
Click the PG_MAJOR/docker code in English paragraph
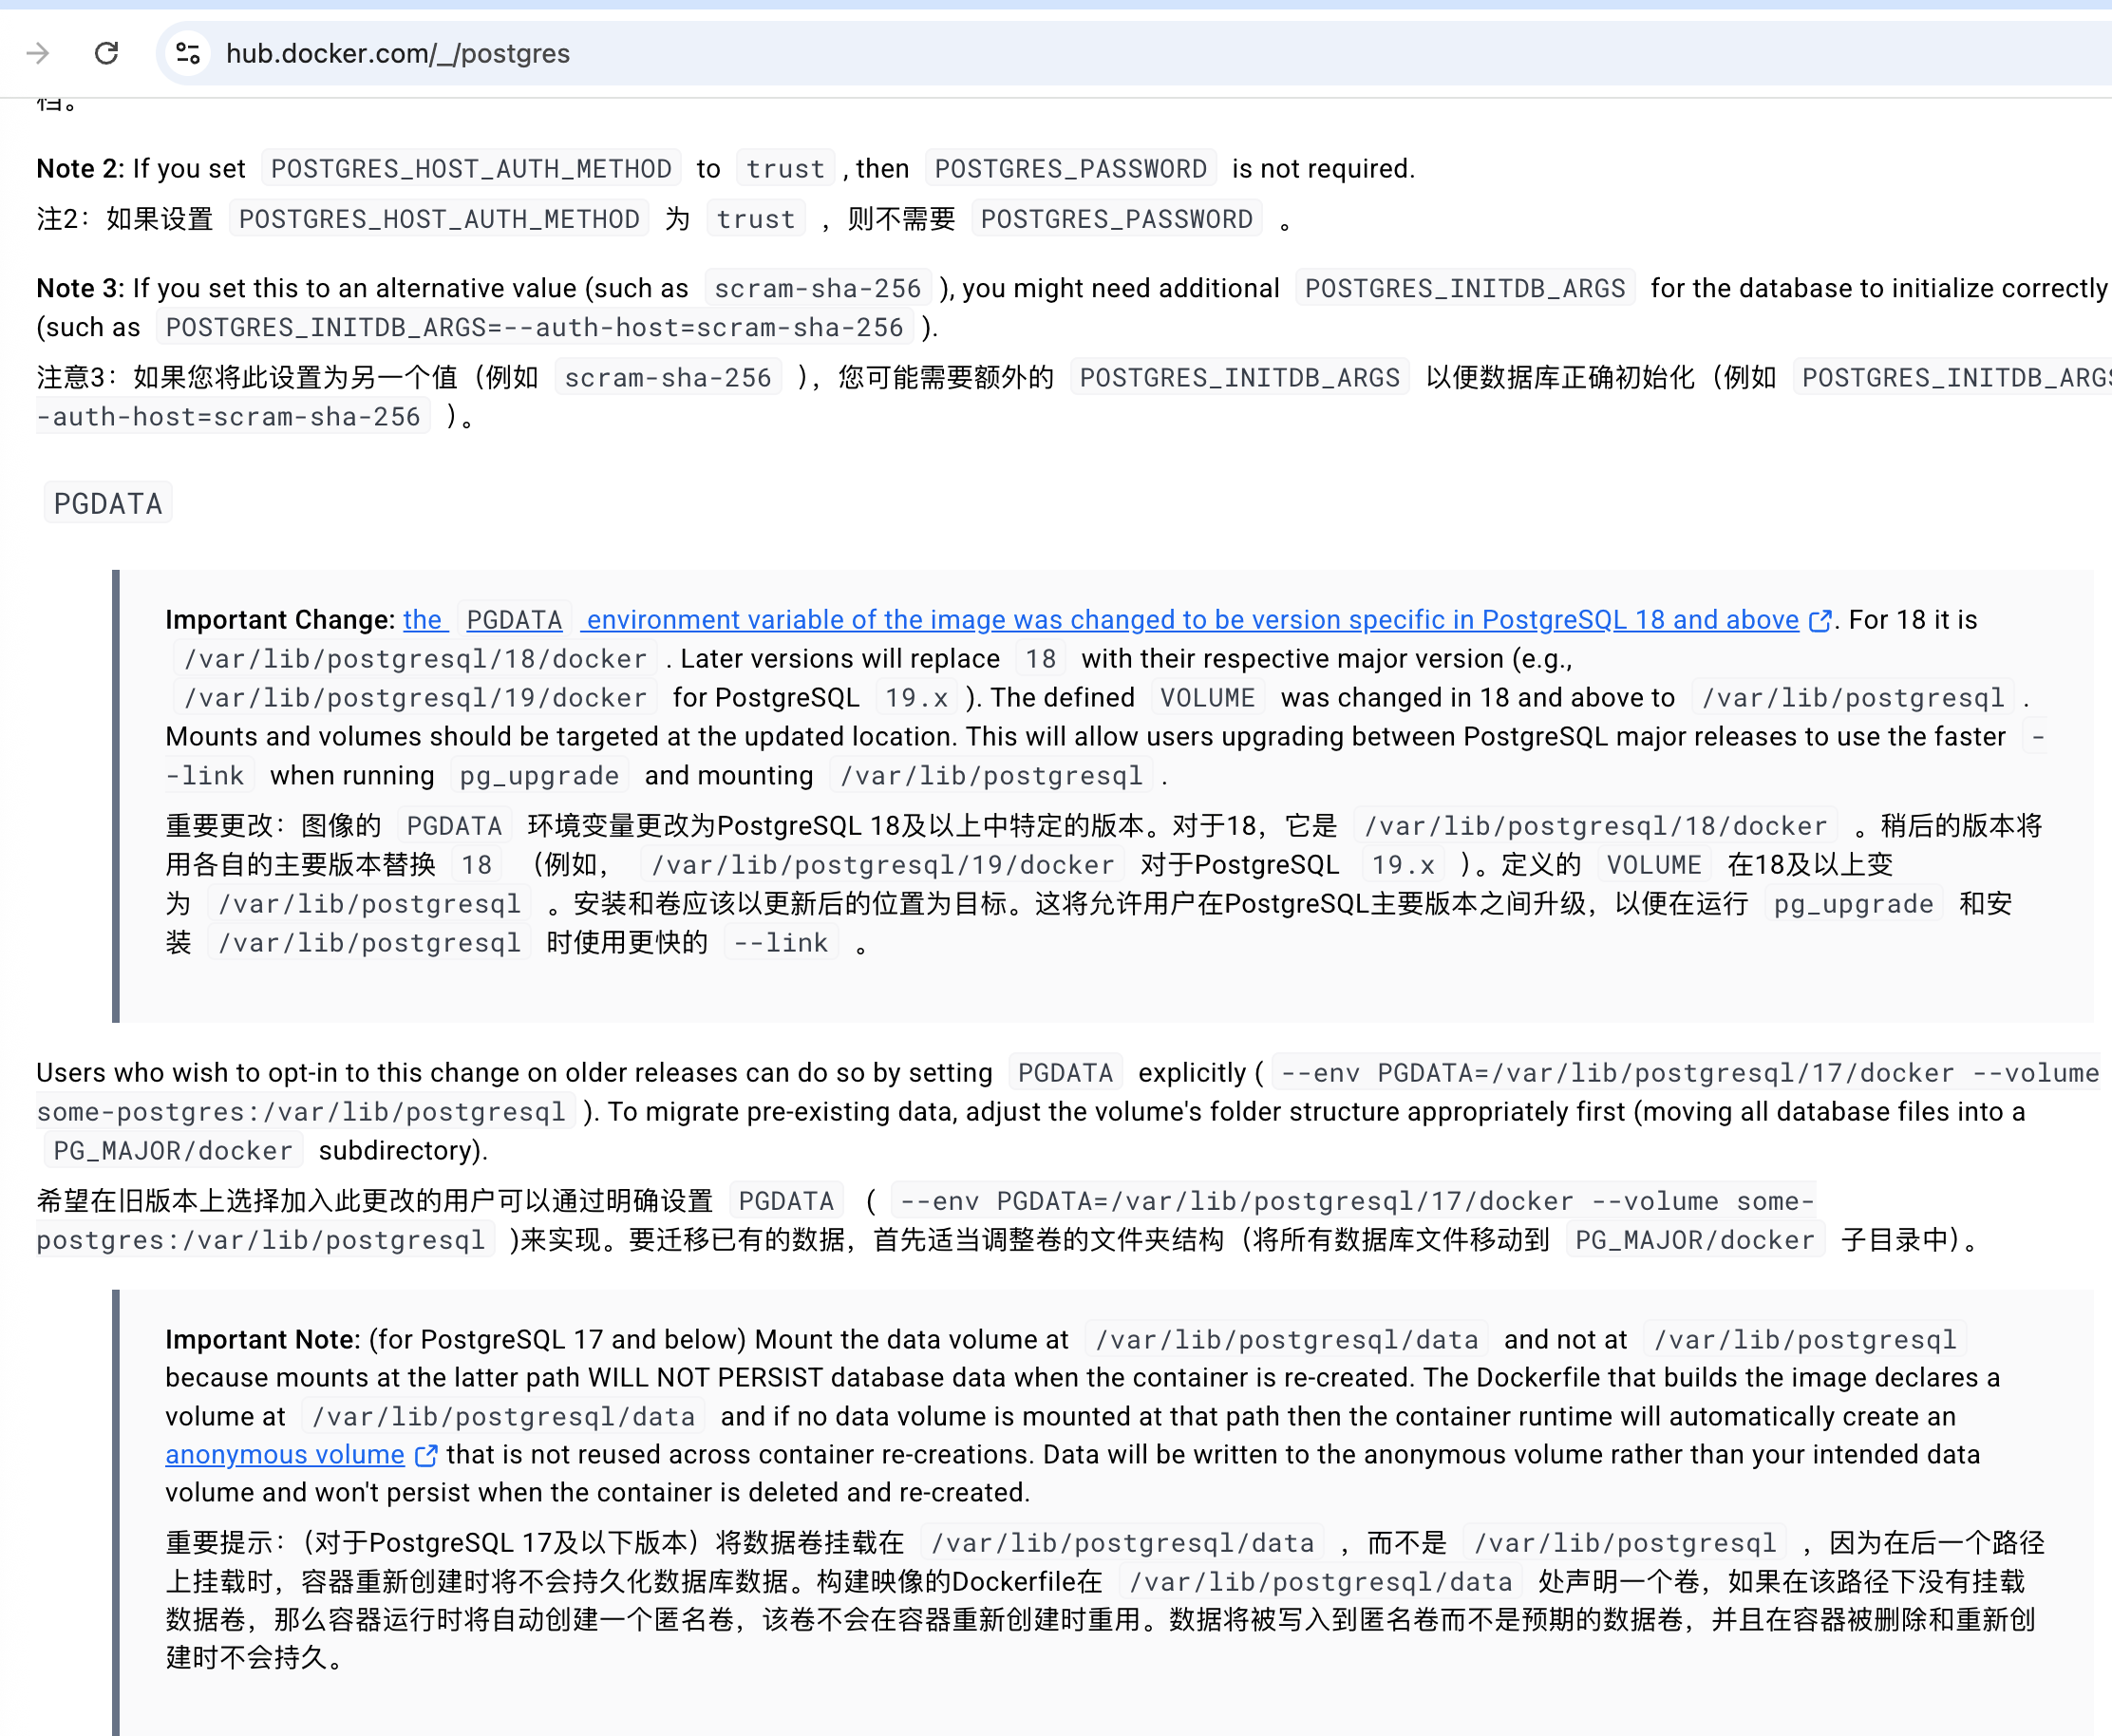[173, 1151]
